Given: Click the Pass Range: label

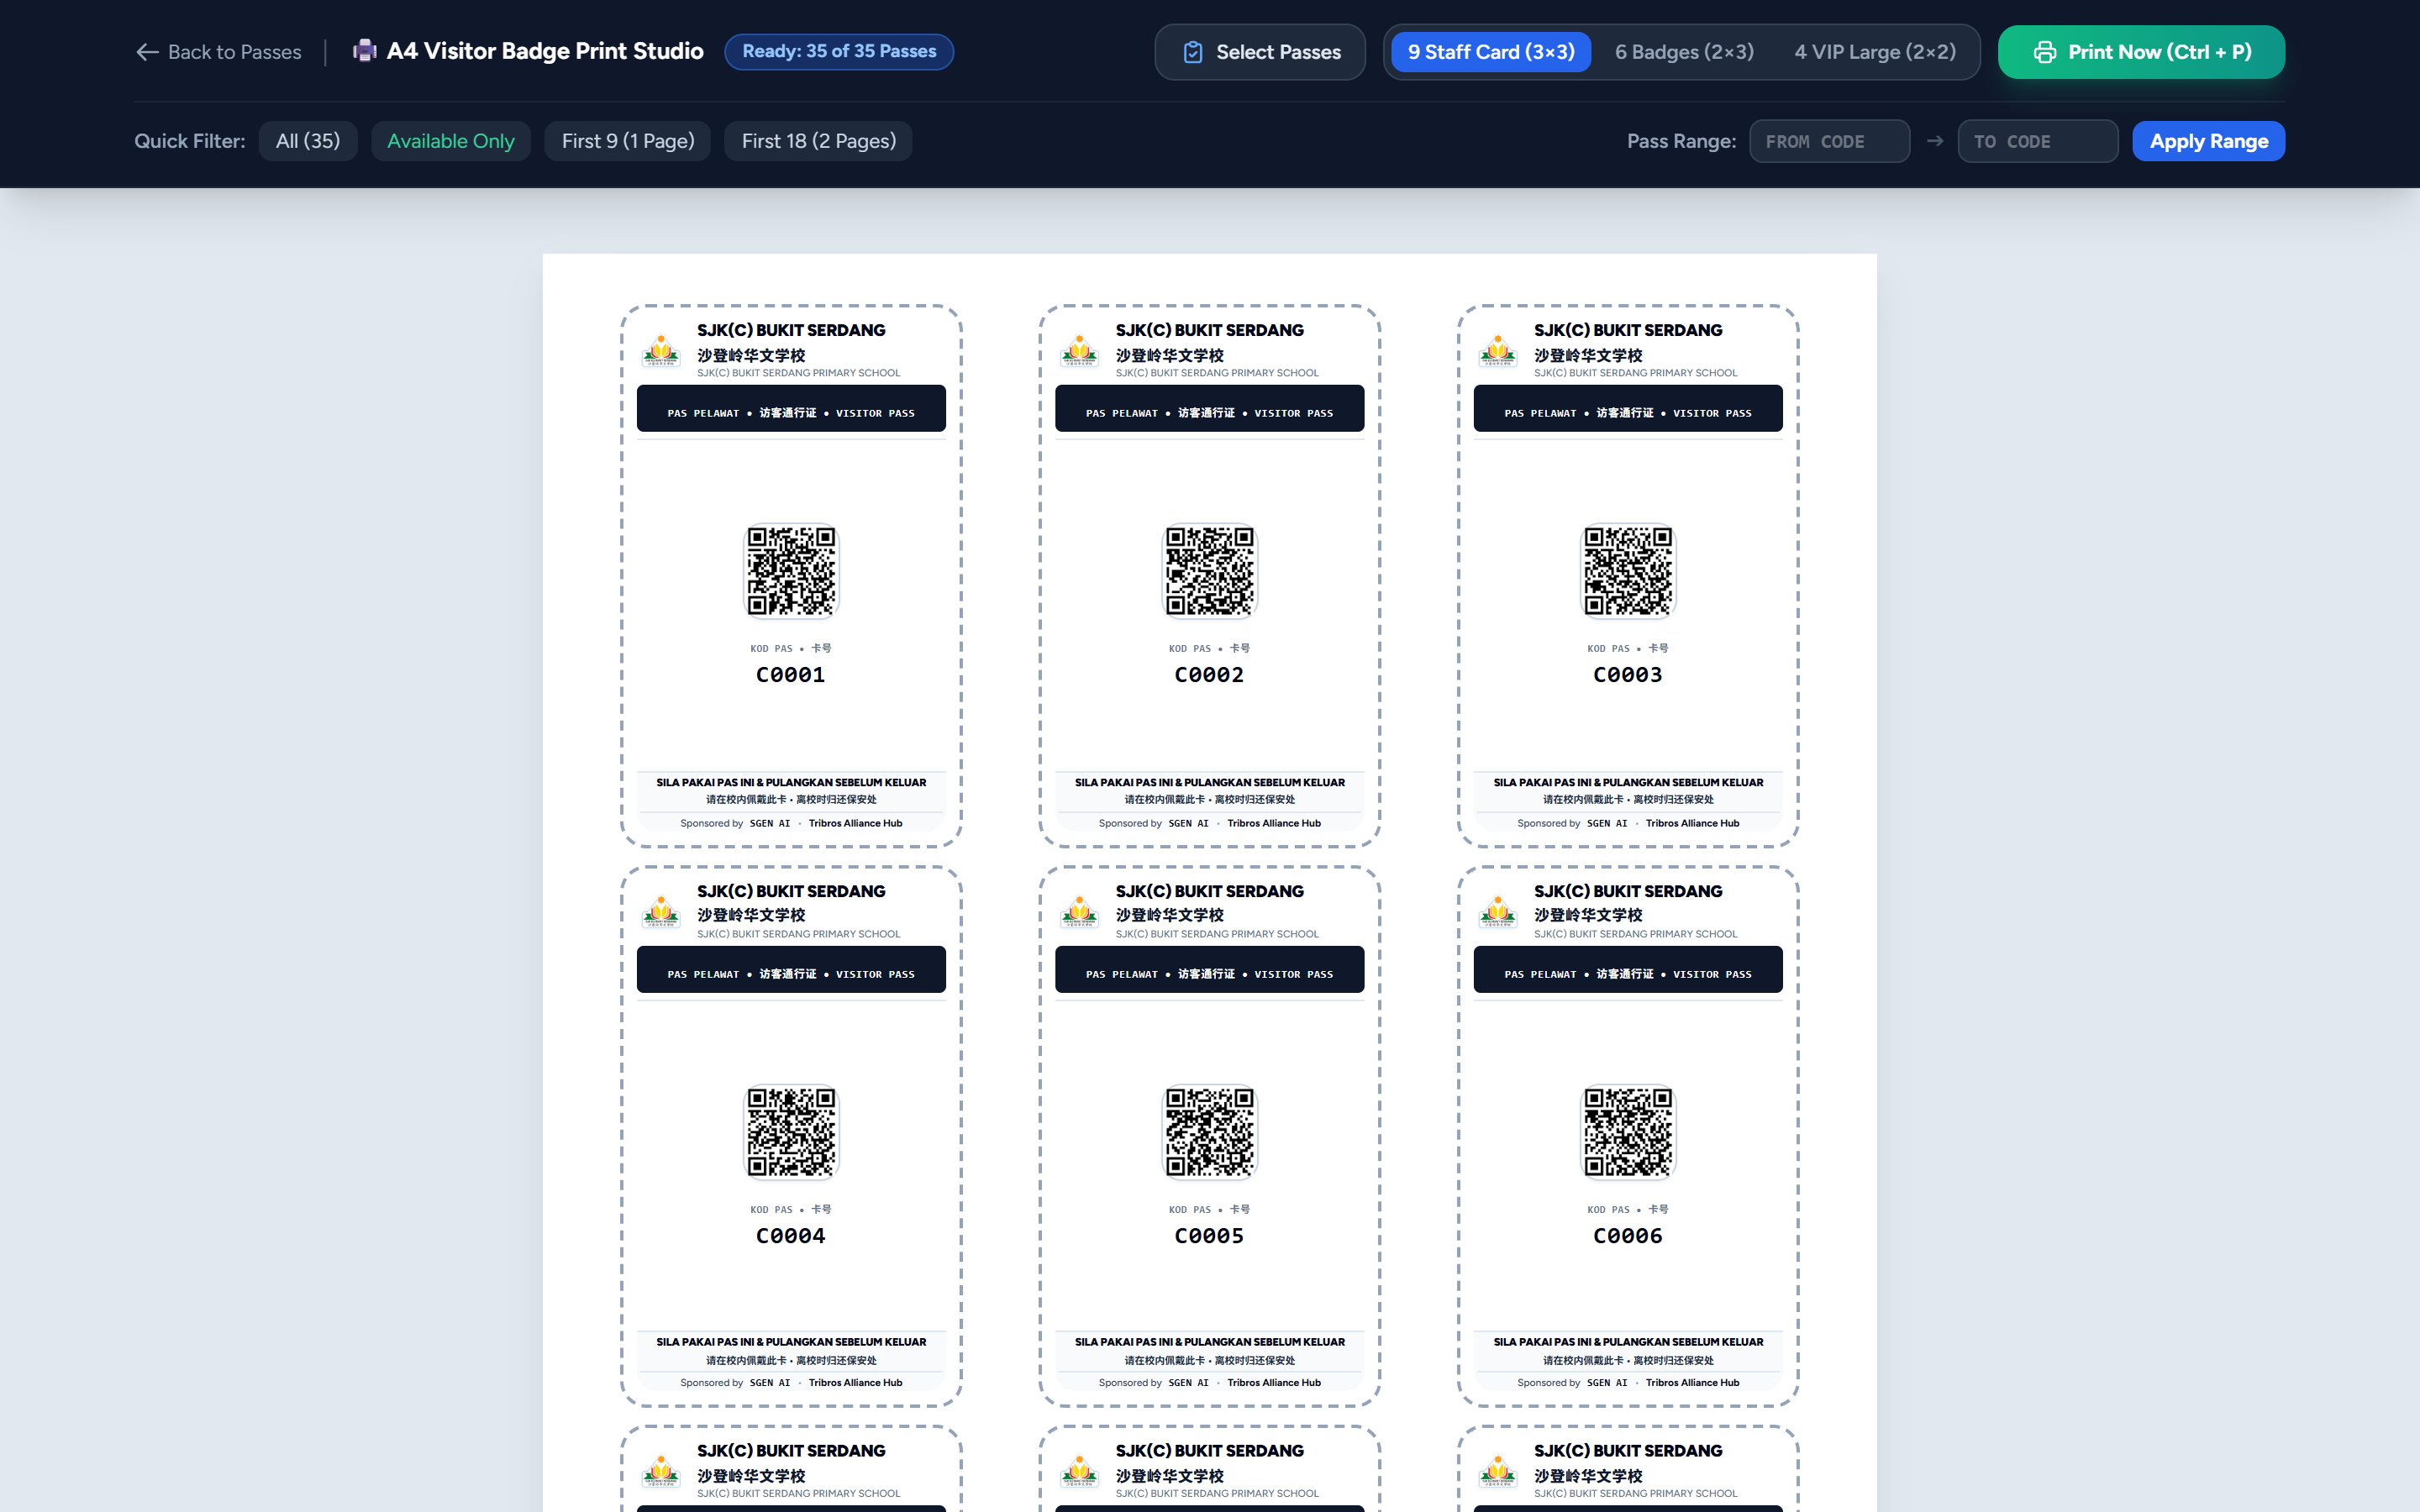Looking at the screenshot, I should coord(1681,141).
